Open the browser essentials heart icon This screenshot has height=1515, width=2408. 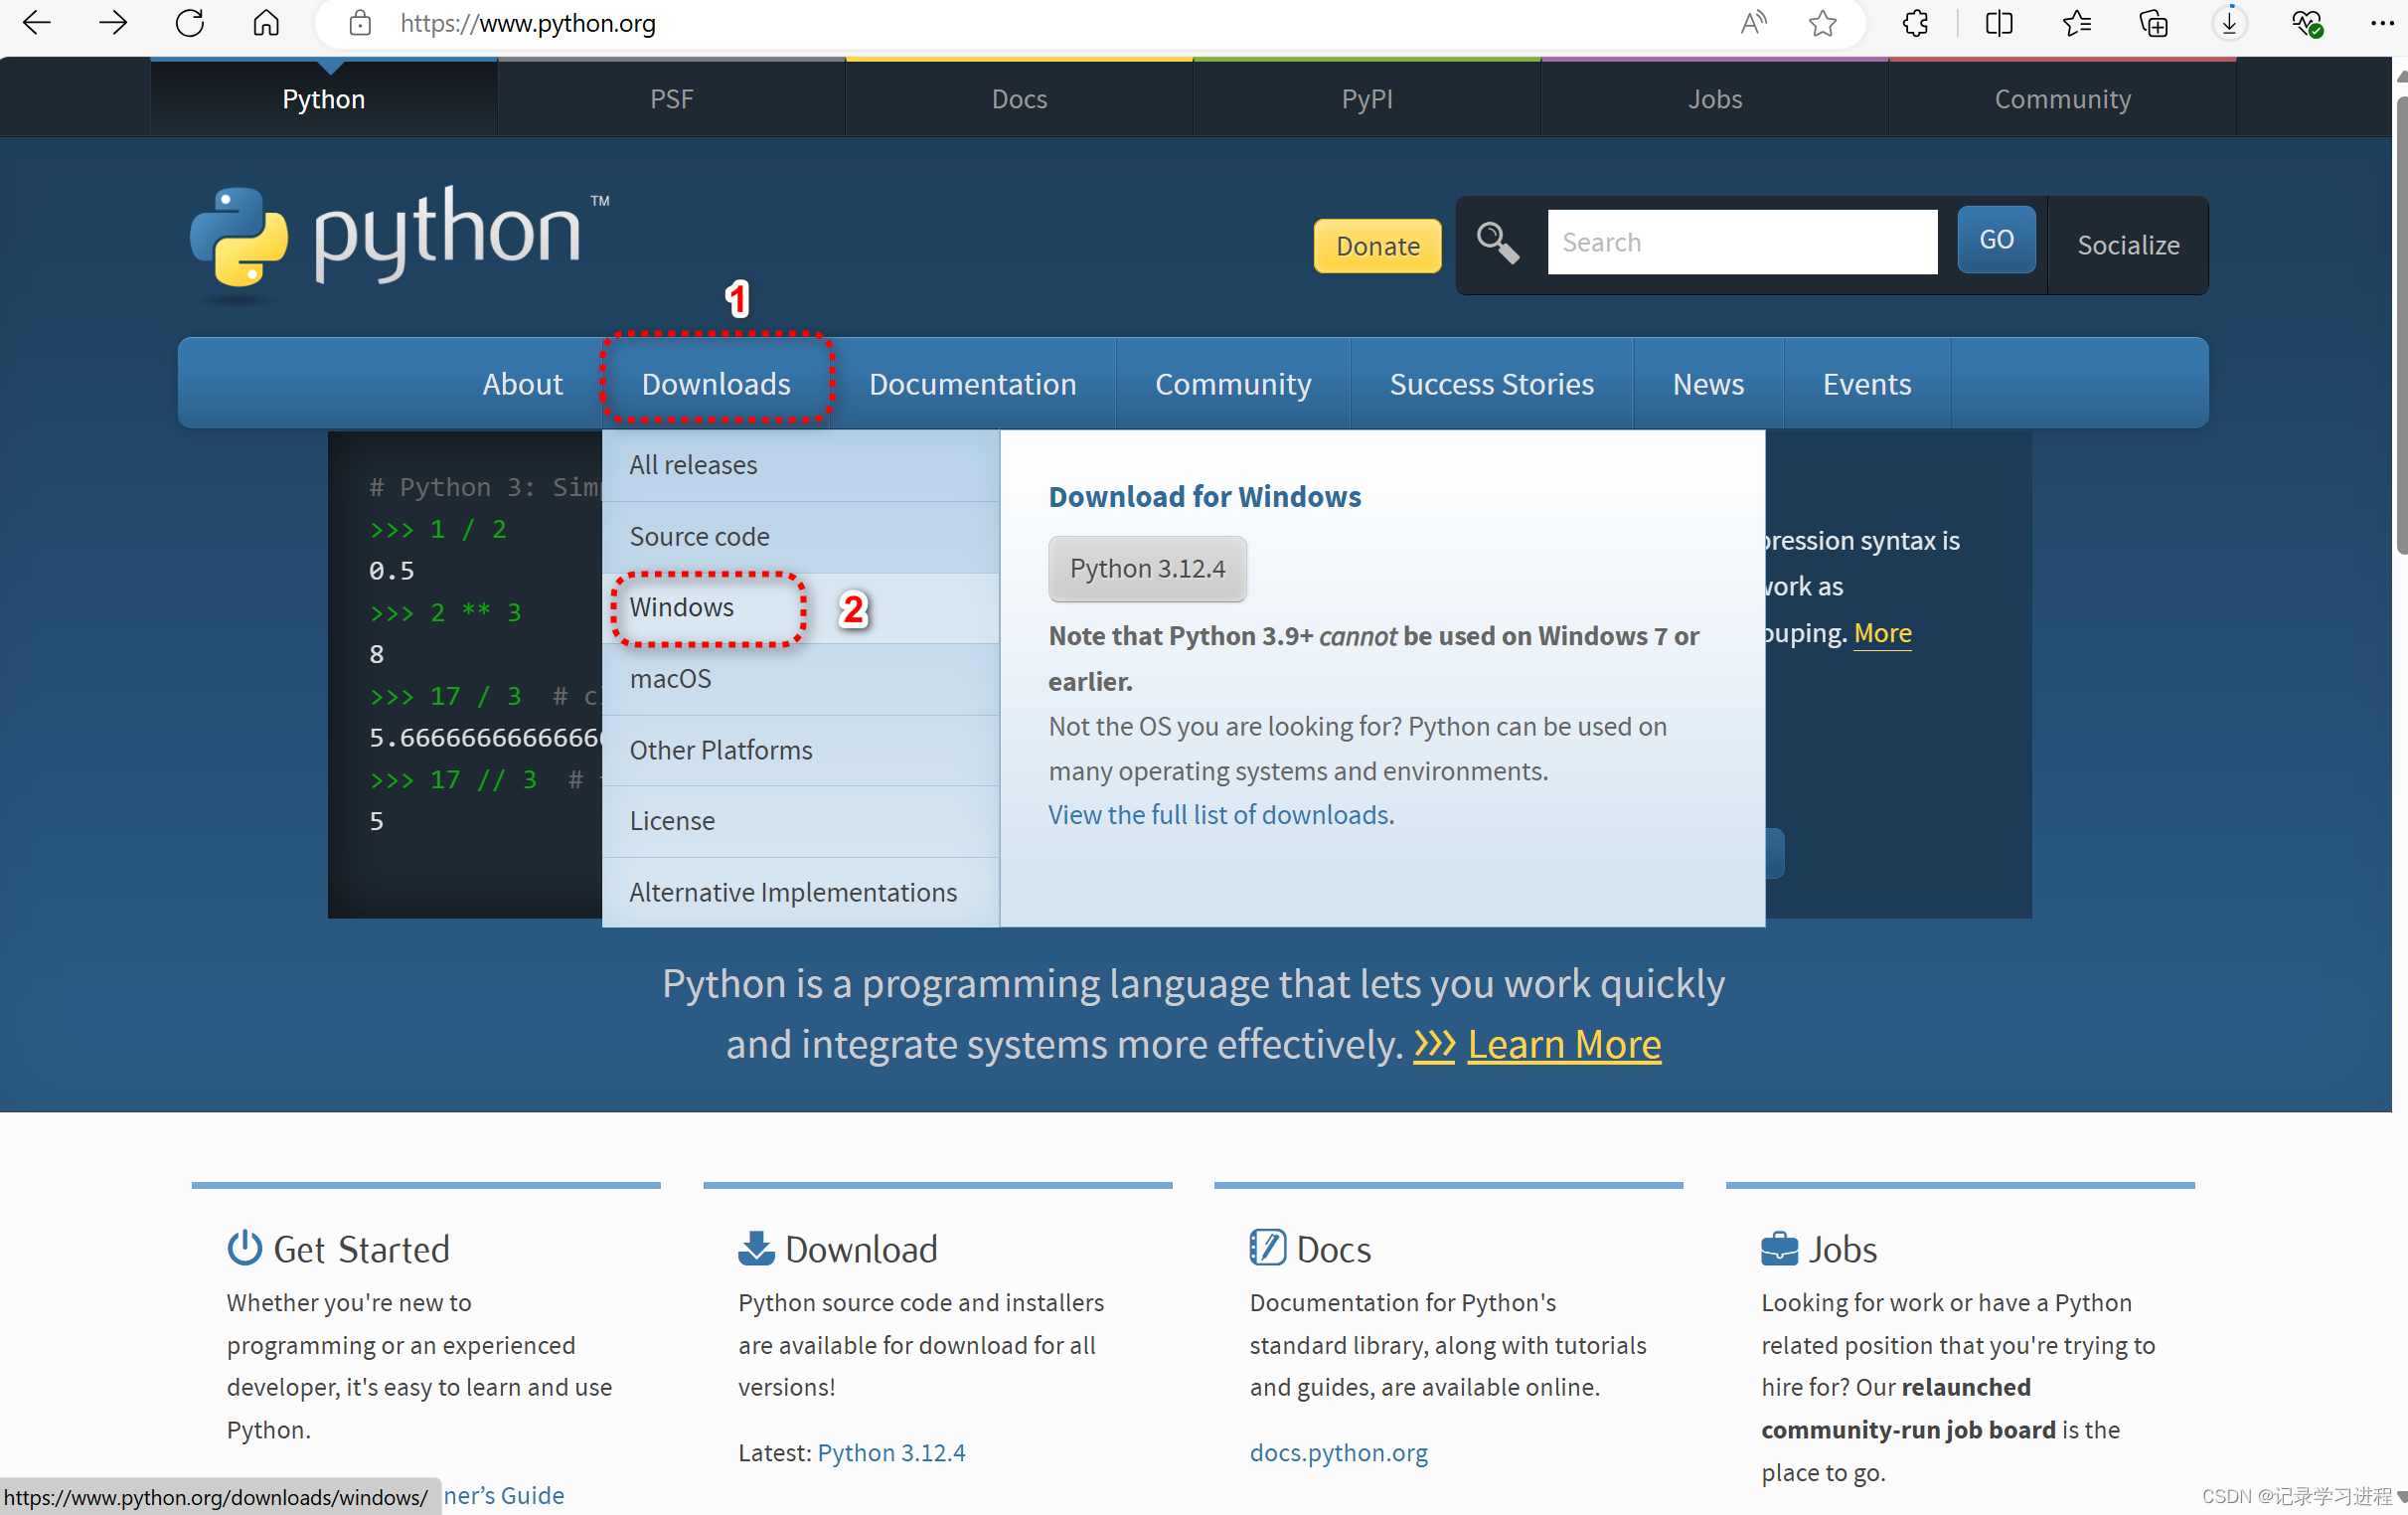pyautogui.click(x=2306, y=23)
